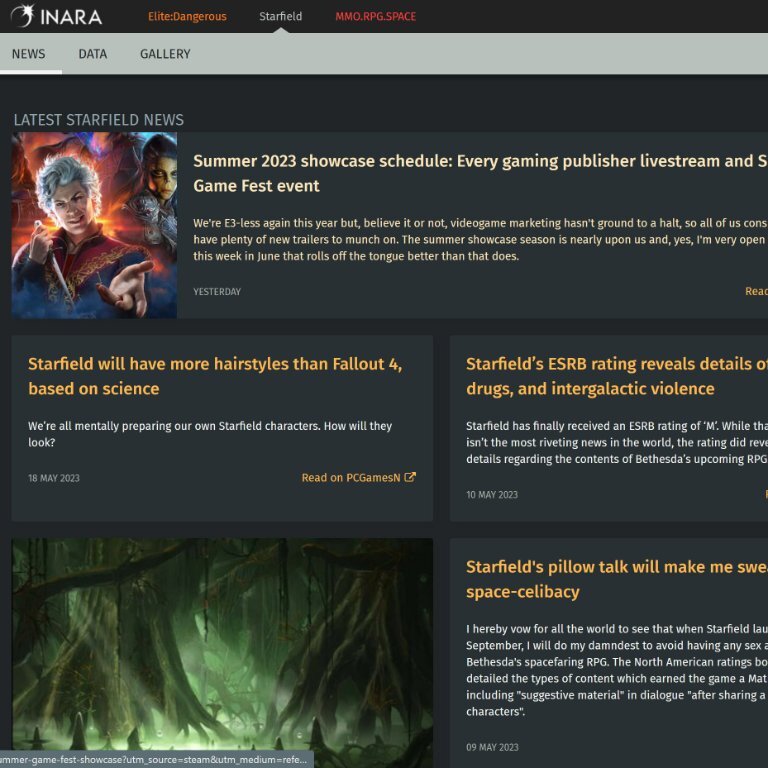
Task: Click the INARA logo icon
Action: (x=23, y=16)
